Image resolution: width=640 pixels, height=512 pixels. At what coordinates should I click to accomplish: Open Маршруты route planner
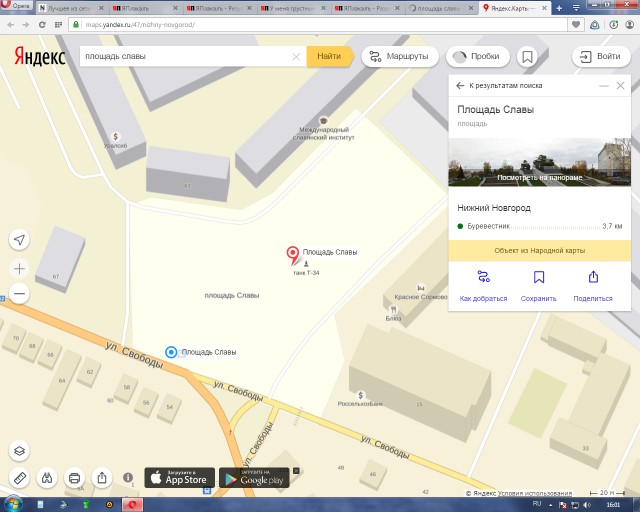pyautogui.click(x=400, y=56)
